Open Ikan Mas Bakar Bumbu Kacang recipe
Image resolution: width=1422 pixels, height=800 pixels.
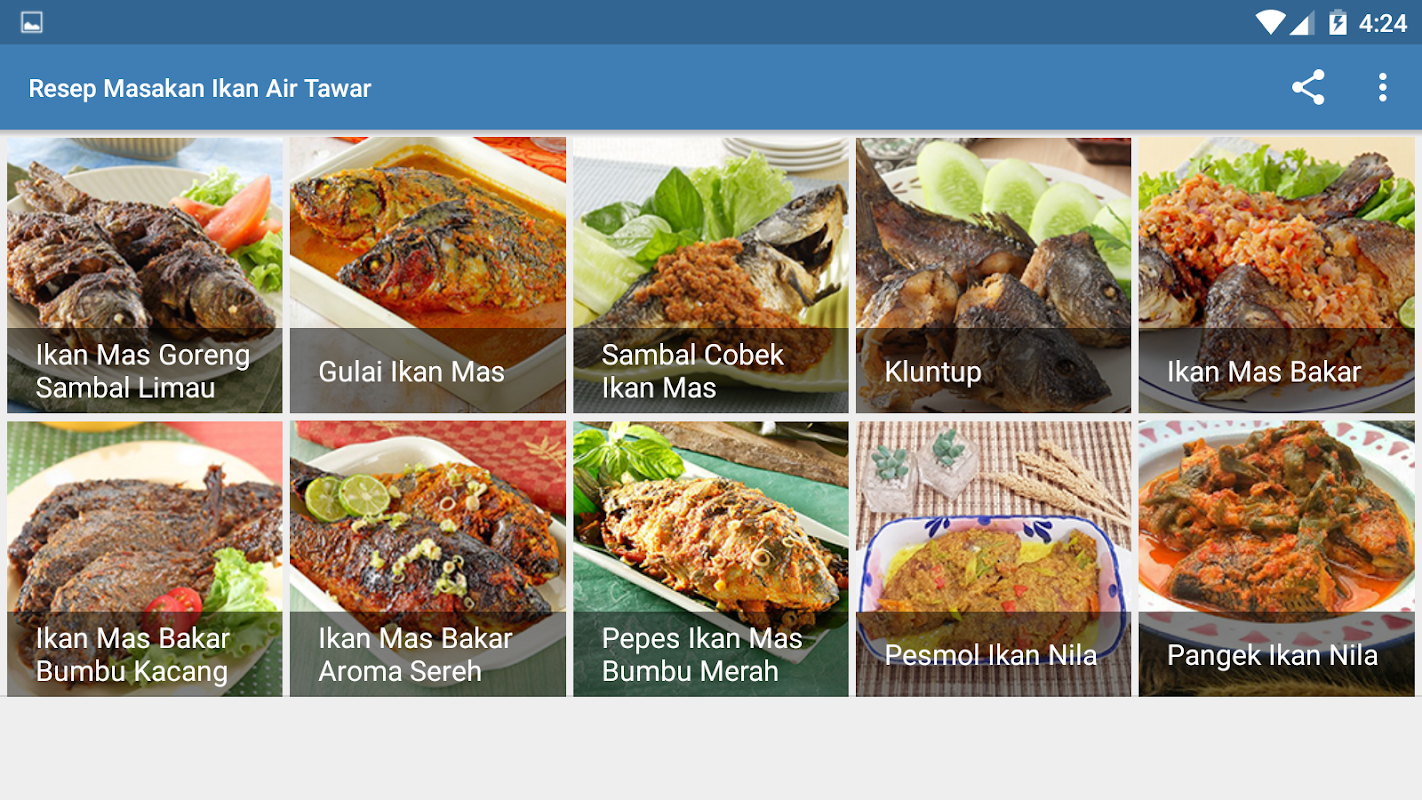pos(145,558)
